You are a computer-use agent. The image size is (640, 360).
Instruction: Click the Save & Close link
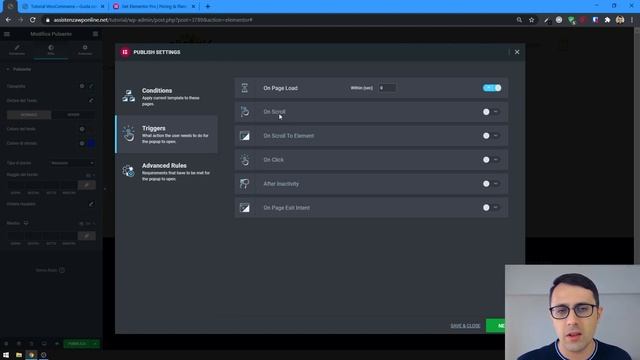tap(465, 326)
